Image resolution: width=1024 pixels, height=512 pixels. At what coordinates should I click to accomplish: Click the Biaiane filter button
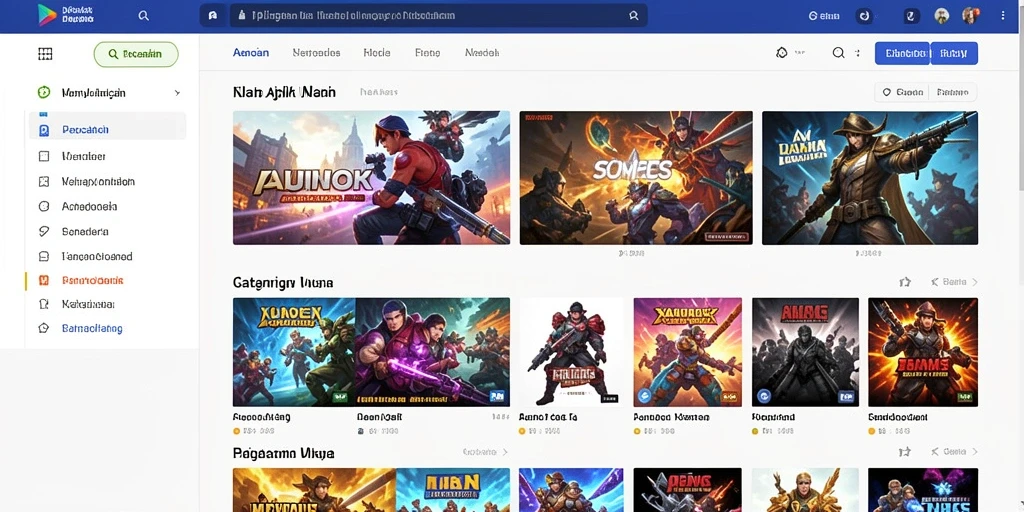[952, 93]
